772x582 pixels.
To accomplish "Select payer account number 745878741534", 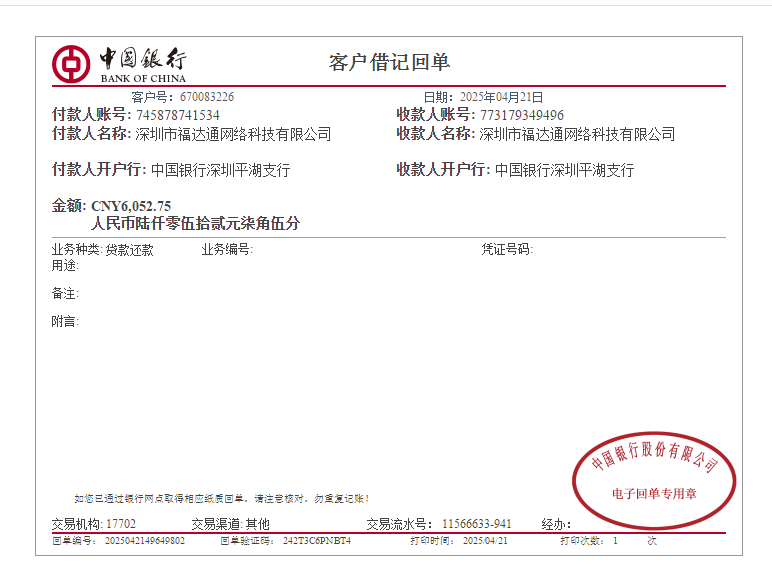I will coord(178,115).
